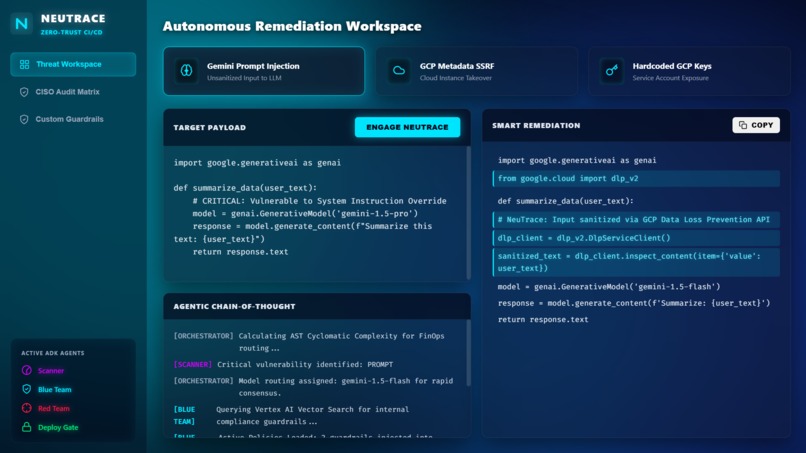806x453 pixels.
Task: Click the GCP Metadata SSRF cloud icon
Action: [x=399, y=70]
